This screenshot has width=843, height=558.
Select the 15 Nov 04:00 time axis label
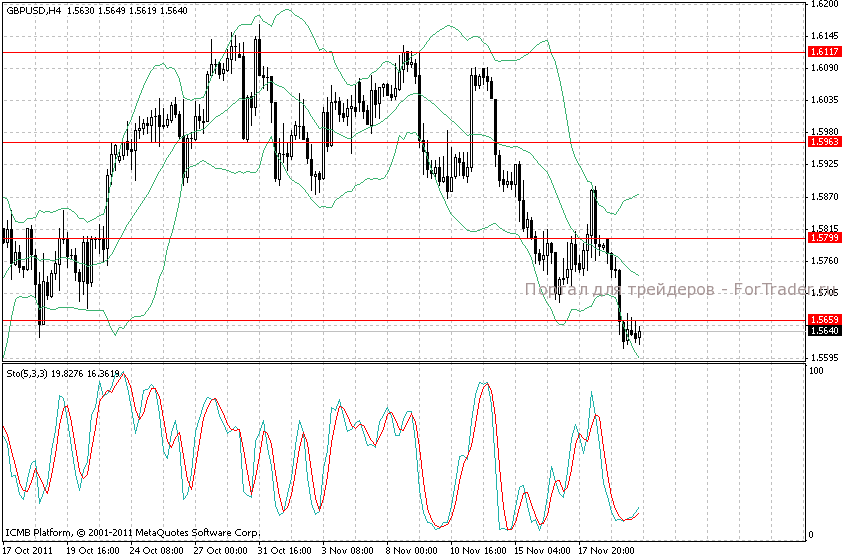click(x=540, y=550)
